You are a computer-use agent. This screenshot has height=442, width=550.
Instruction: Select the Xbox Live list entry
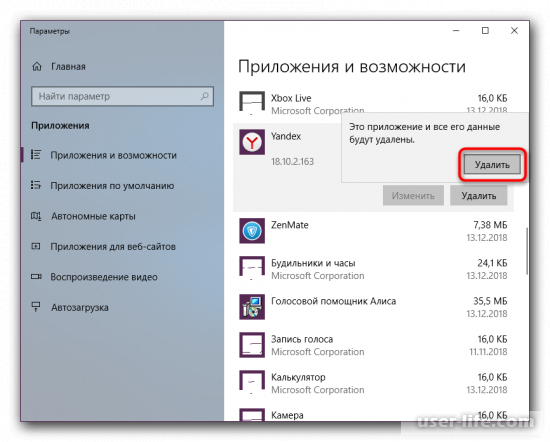tap(374, 104)
